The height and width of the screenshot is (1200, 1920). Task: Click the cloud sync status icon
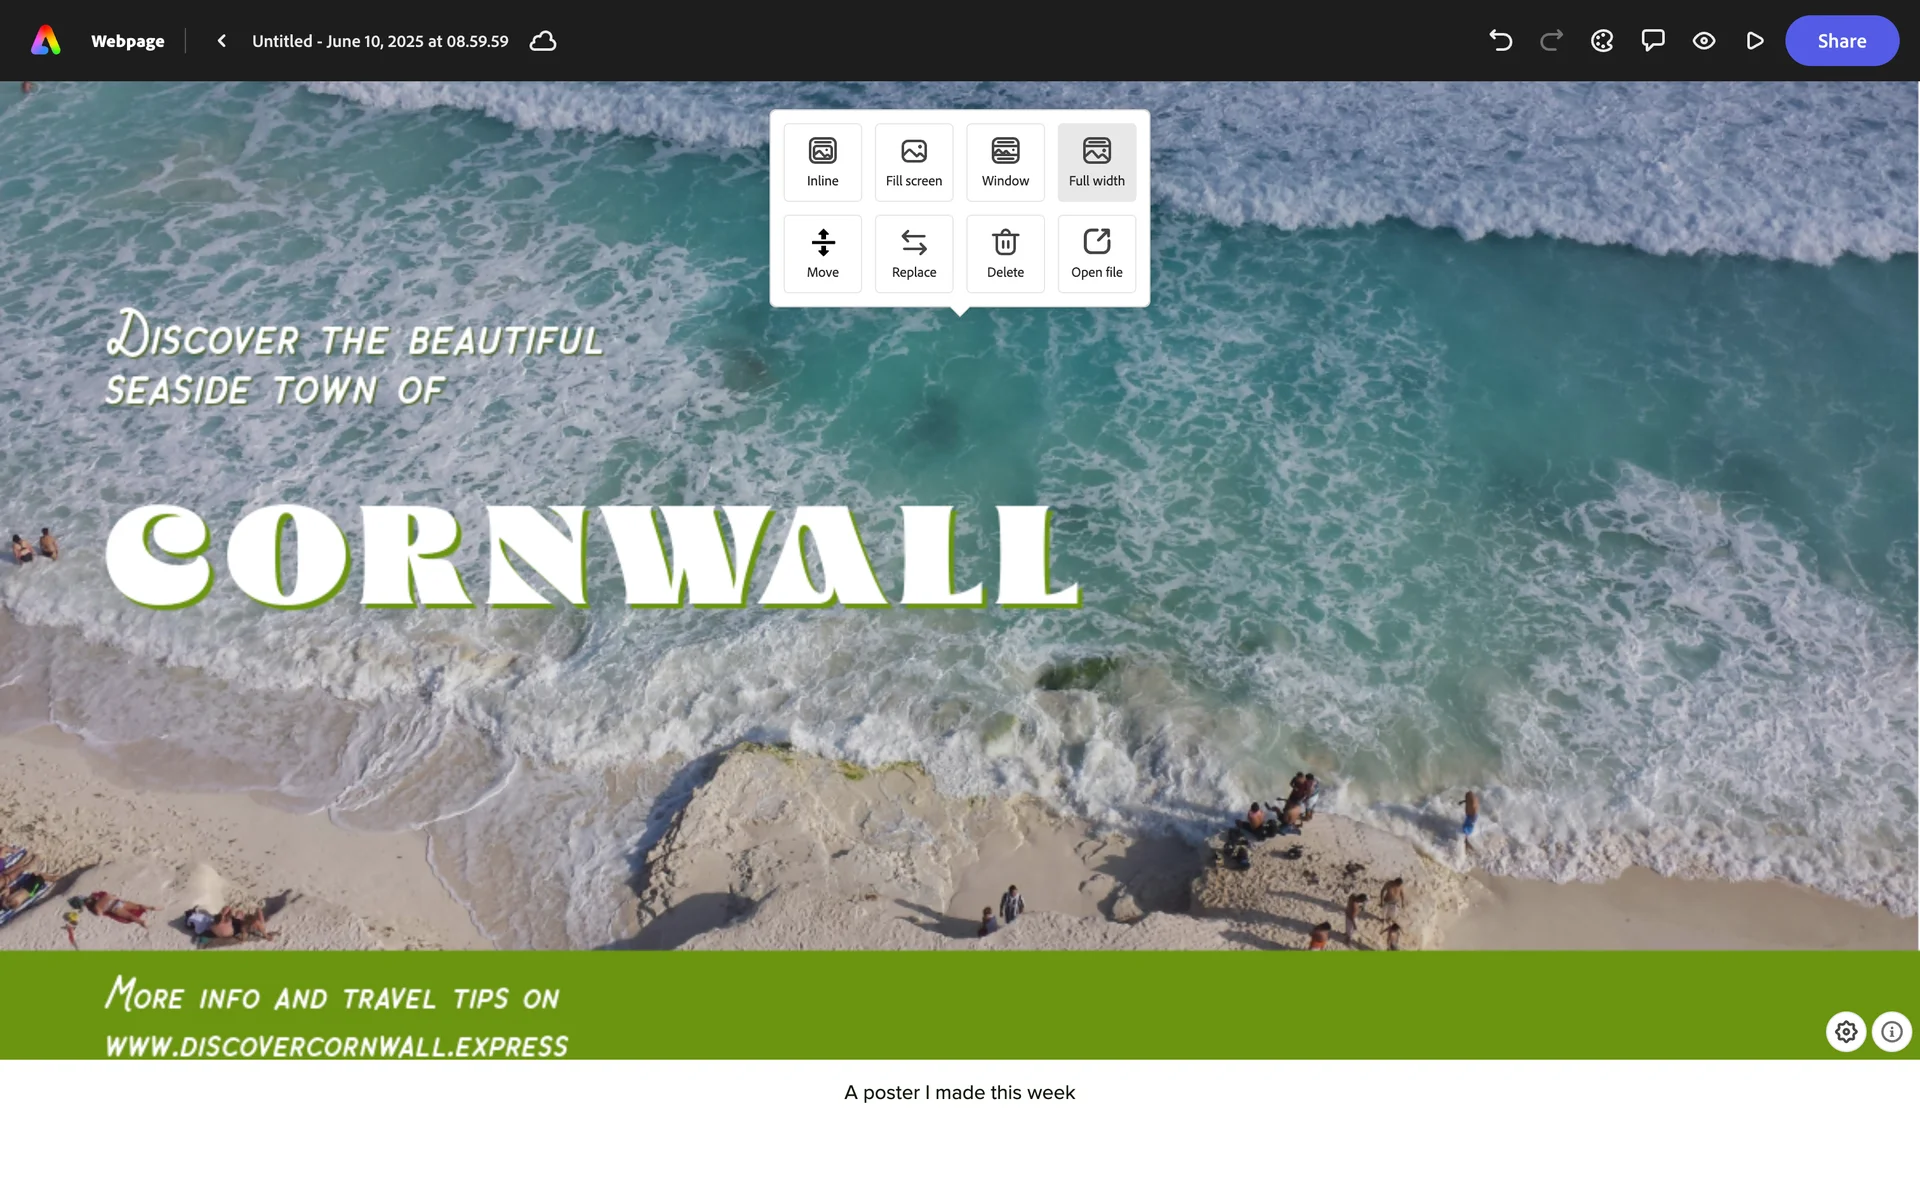(x=543, y=41)
